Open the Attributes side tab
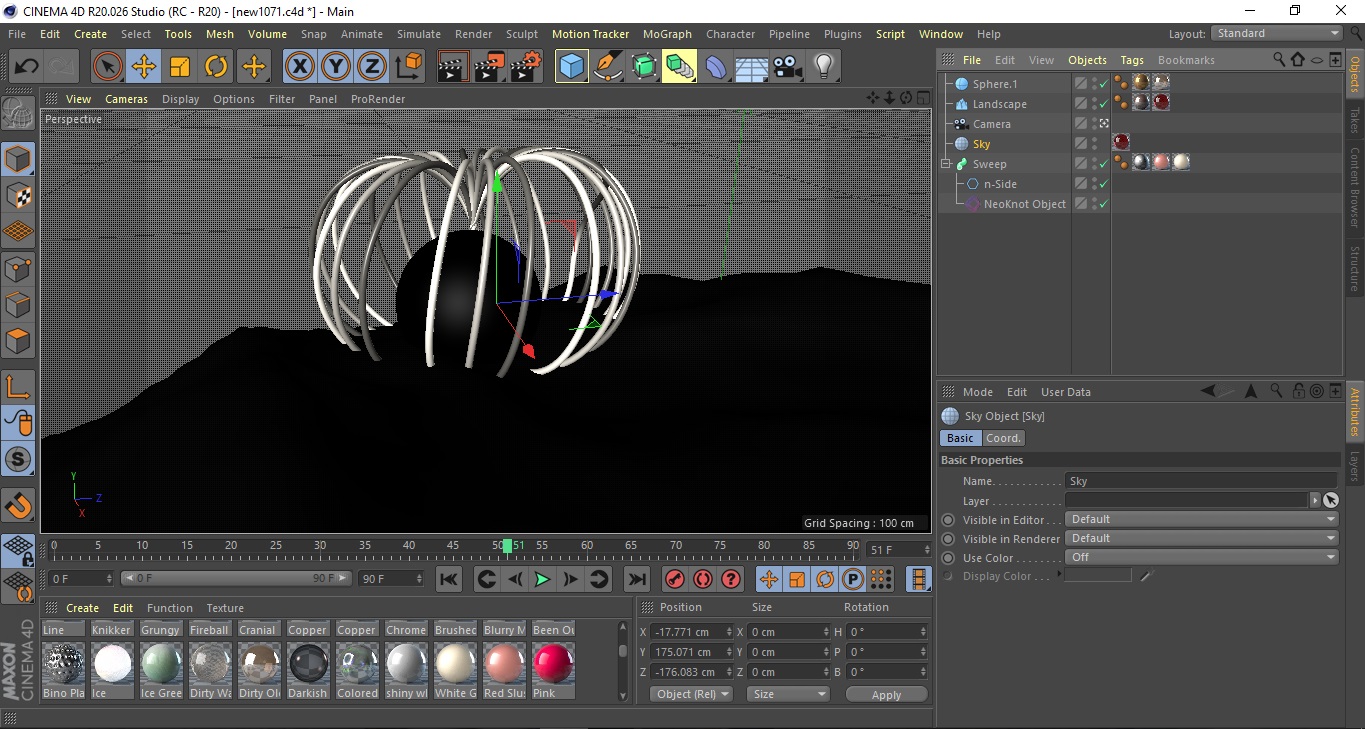 click(x=1355, y=411)
